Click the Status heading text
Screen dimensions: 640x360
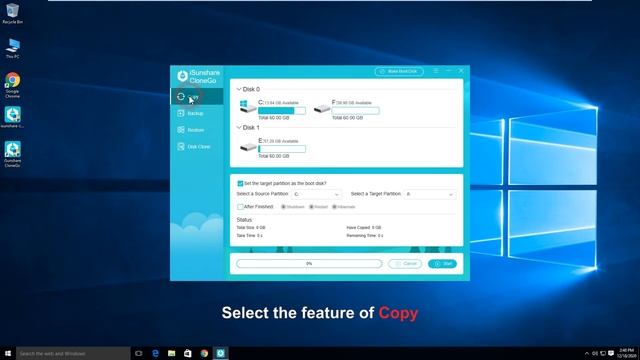pos(244,220)
